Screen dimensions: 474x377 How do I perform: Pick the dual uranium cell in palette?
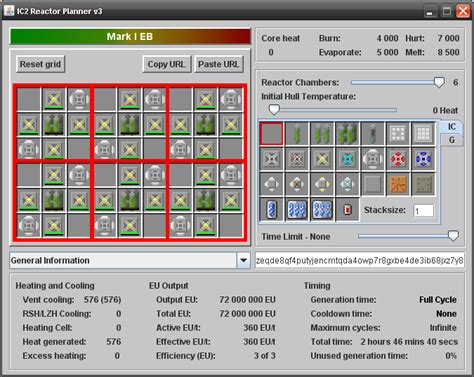point(322,134)
